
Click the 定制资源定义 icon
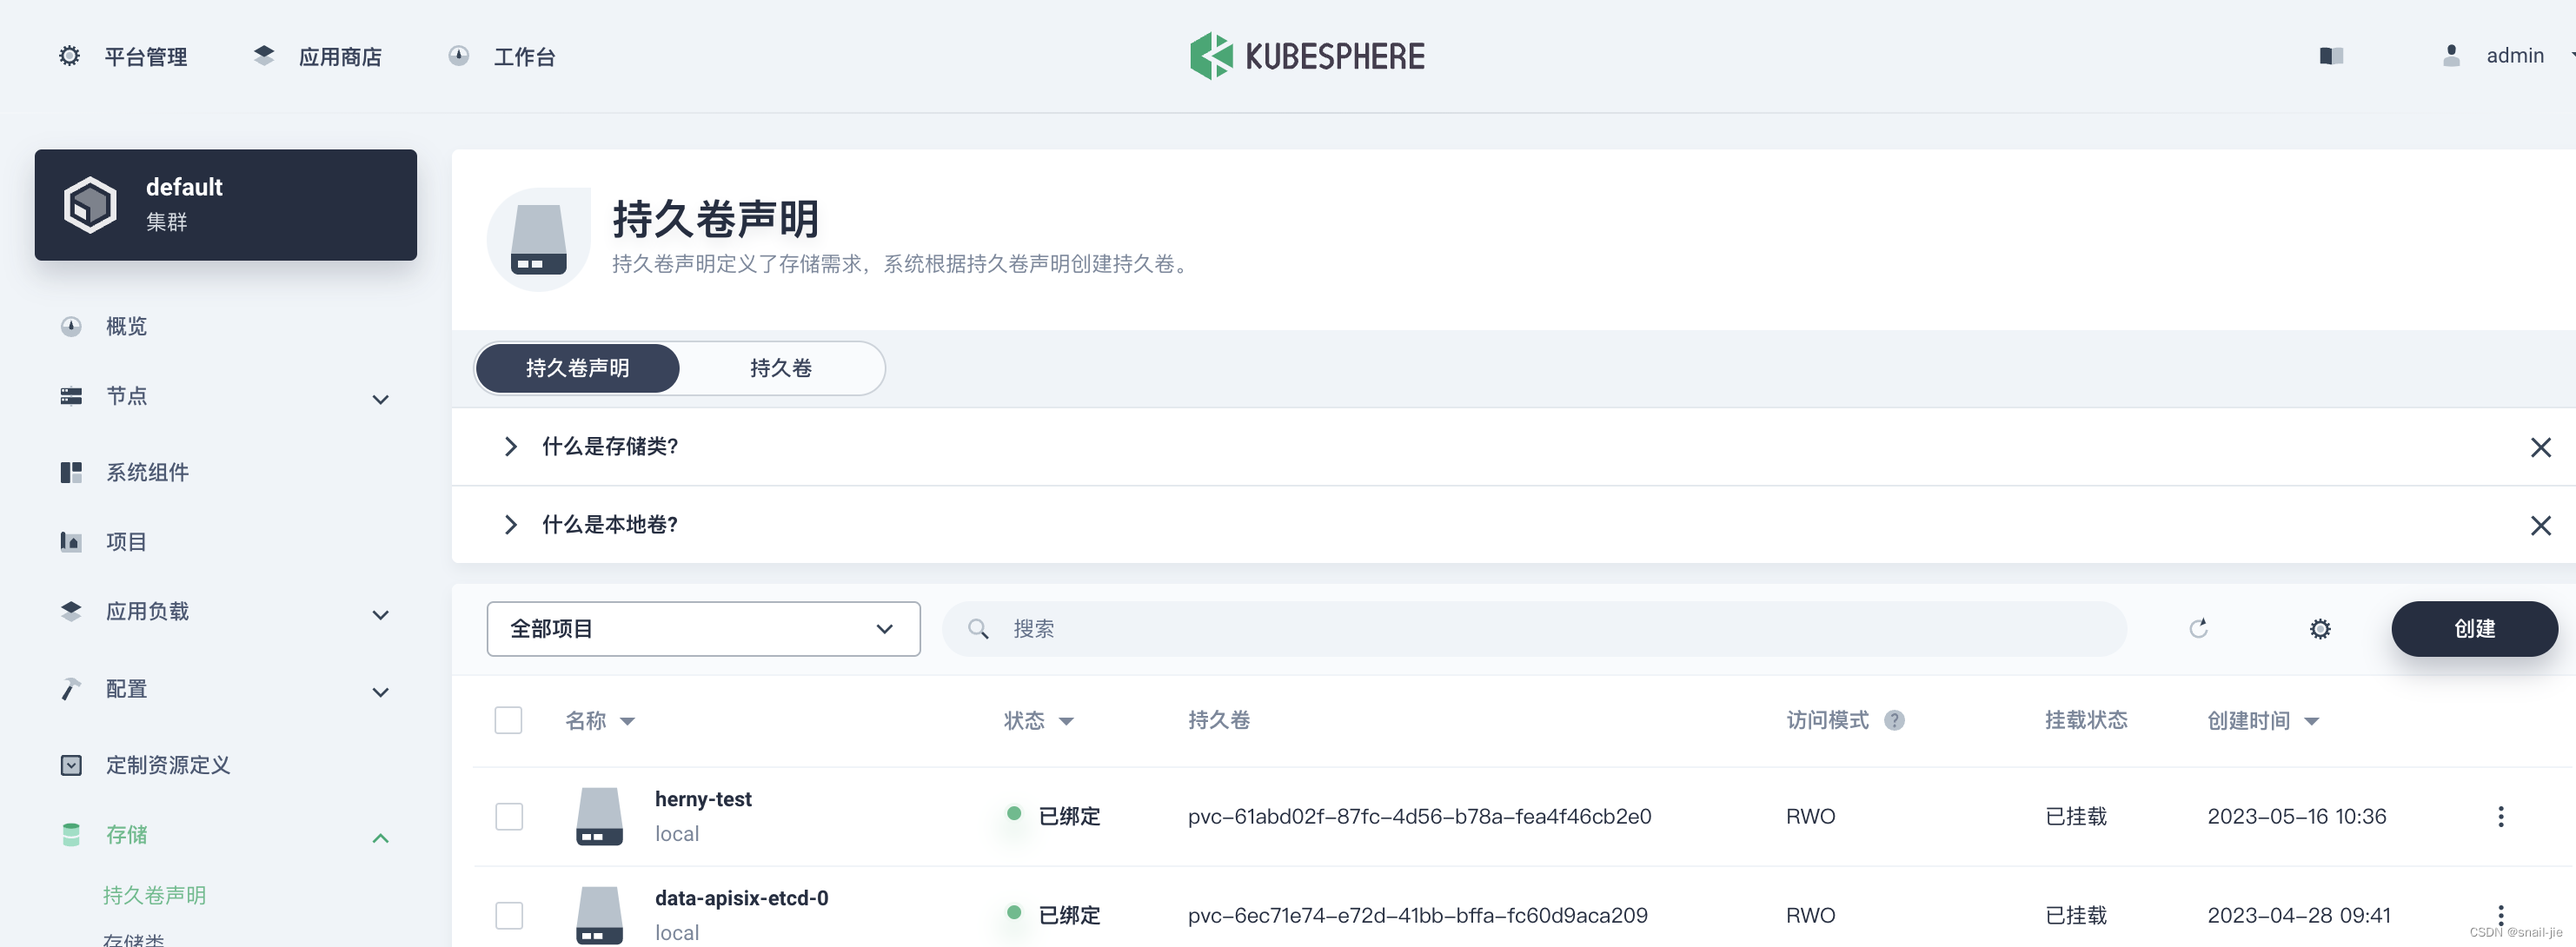click(x=71, y=766)
